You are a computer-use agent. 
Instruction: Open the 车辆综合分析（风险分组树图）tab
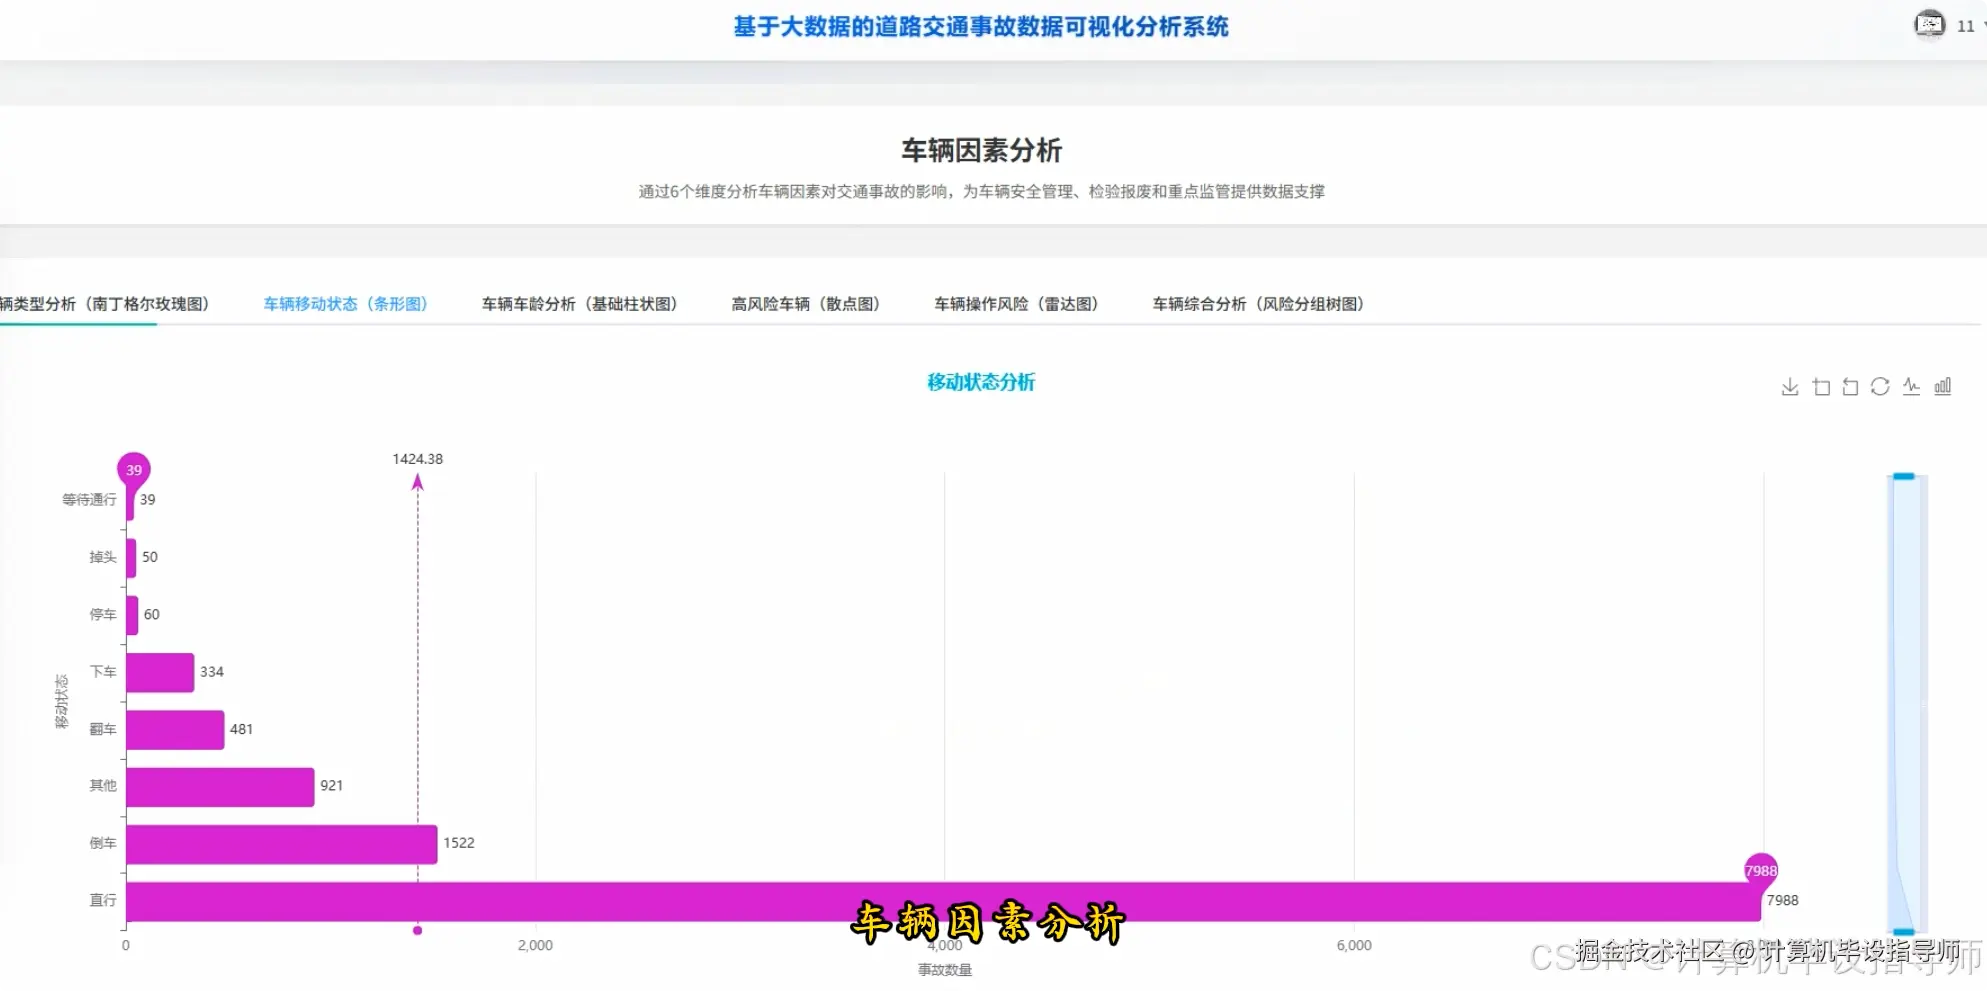click(x=1257, y=304)
